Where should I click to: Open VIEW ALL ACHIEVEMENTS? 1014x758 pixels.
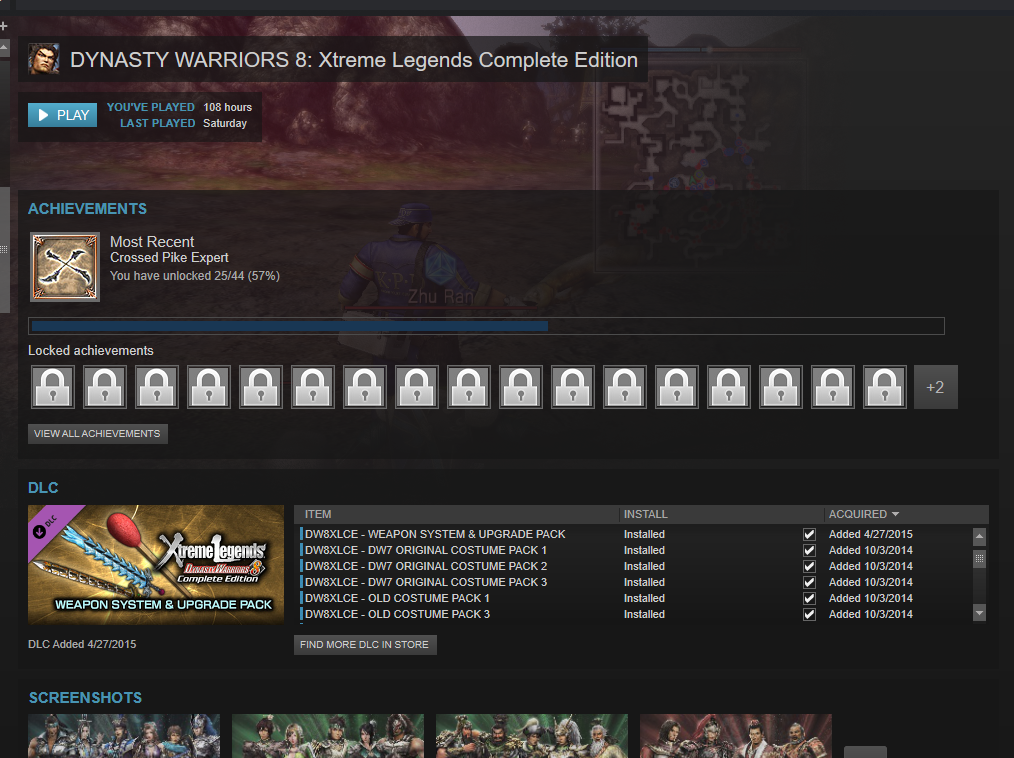click(98, 433)
